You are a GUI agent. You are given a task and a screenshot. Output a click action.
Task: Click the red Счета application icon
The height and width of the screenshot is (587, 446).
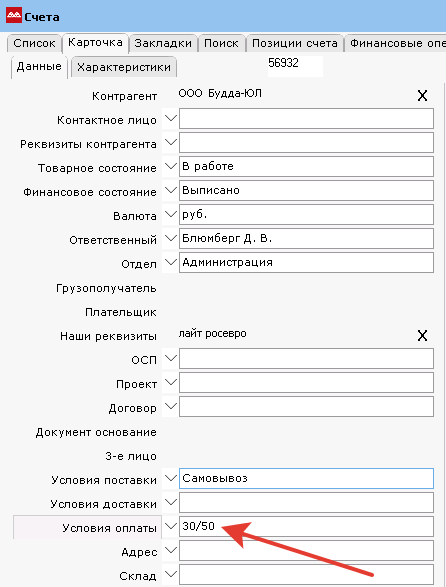pos(14,15)
